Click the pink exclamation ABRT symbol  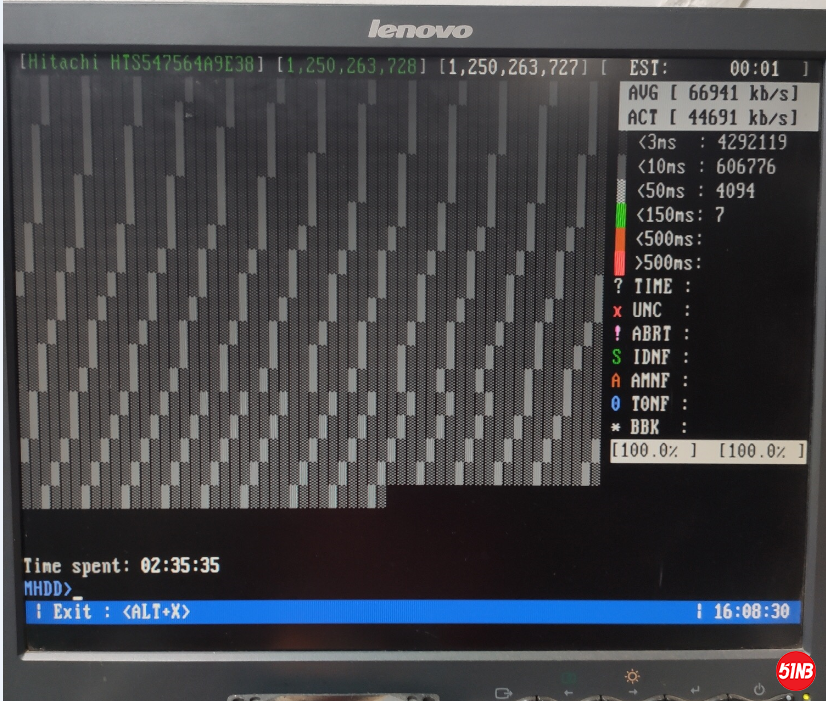[617, 333]
